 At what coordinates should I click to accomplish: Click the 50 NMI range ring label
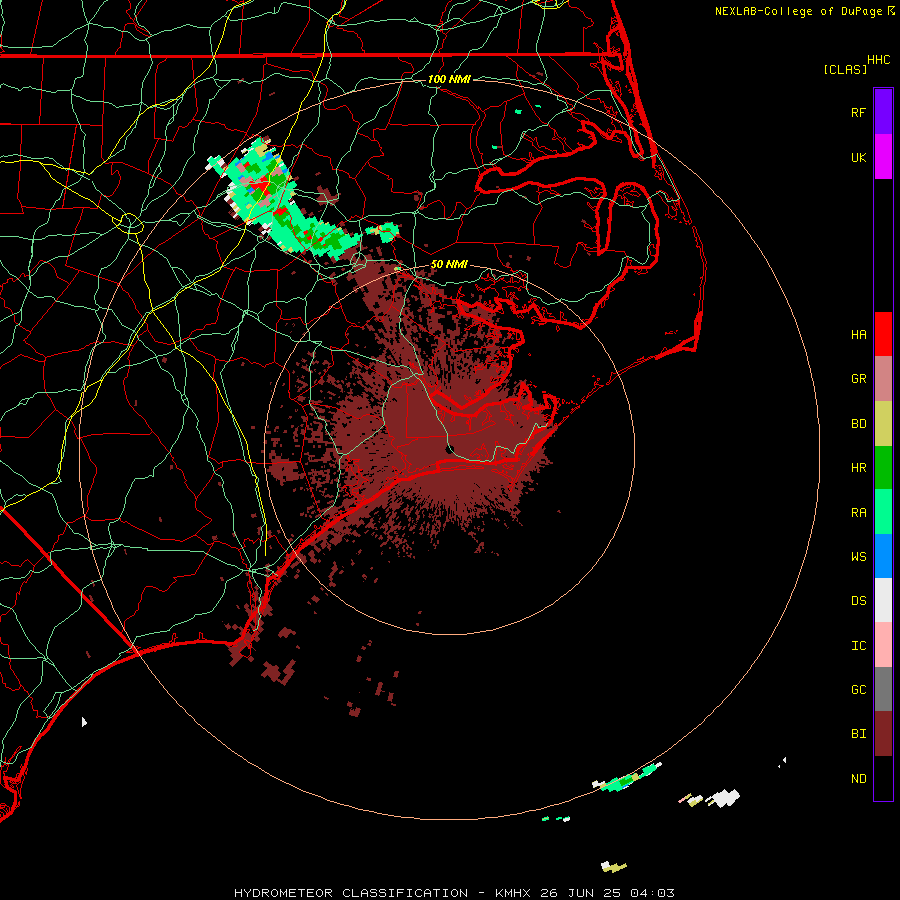tap(449, 264)
